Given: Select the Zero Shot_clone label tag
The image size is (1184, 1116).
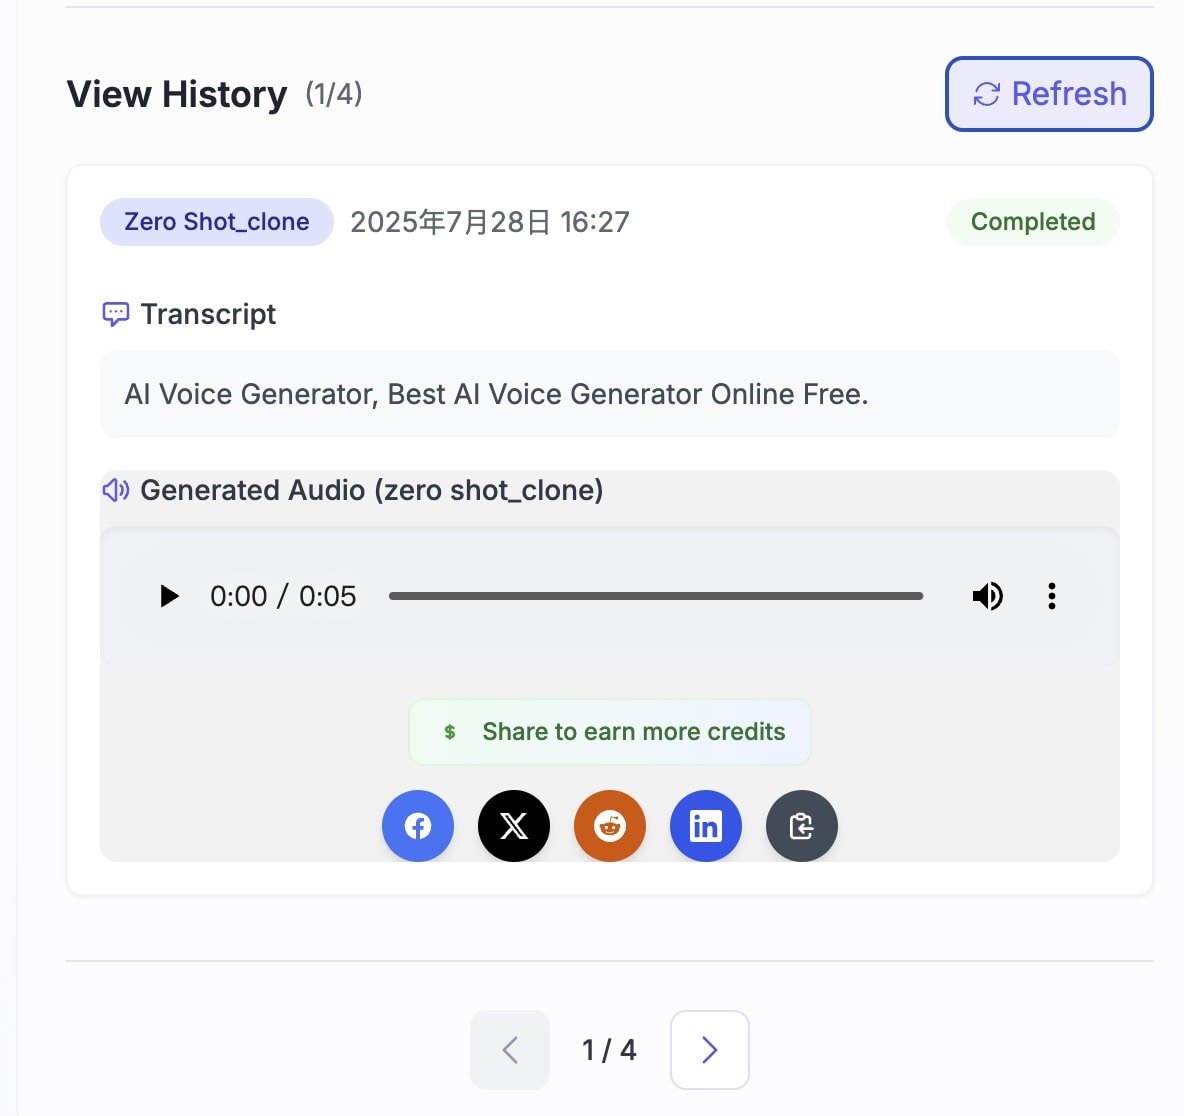Looking at the screenshot, I should coord(216,222).
